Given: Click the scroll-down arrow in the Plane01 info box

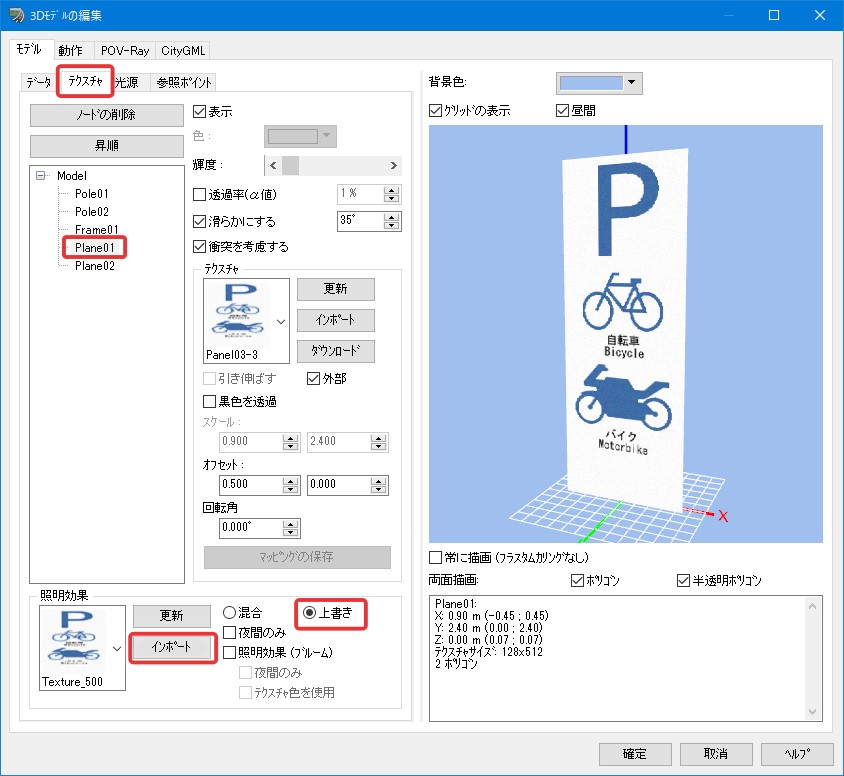Looking at the screenshot, I should (x=812, y=711).
